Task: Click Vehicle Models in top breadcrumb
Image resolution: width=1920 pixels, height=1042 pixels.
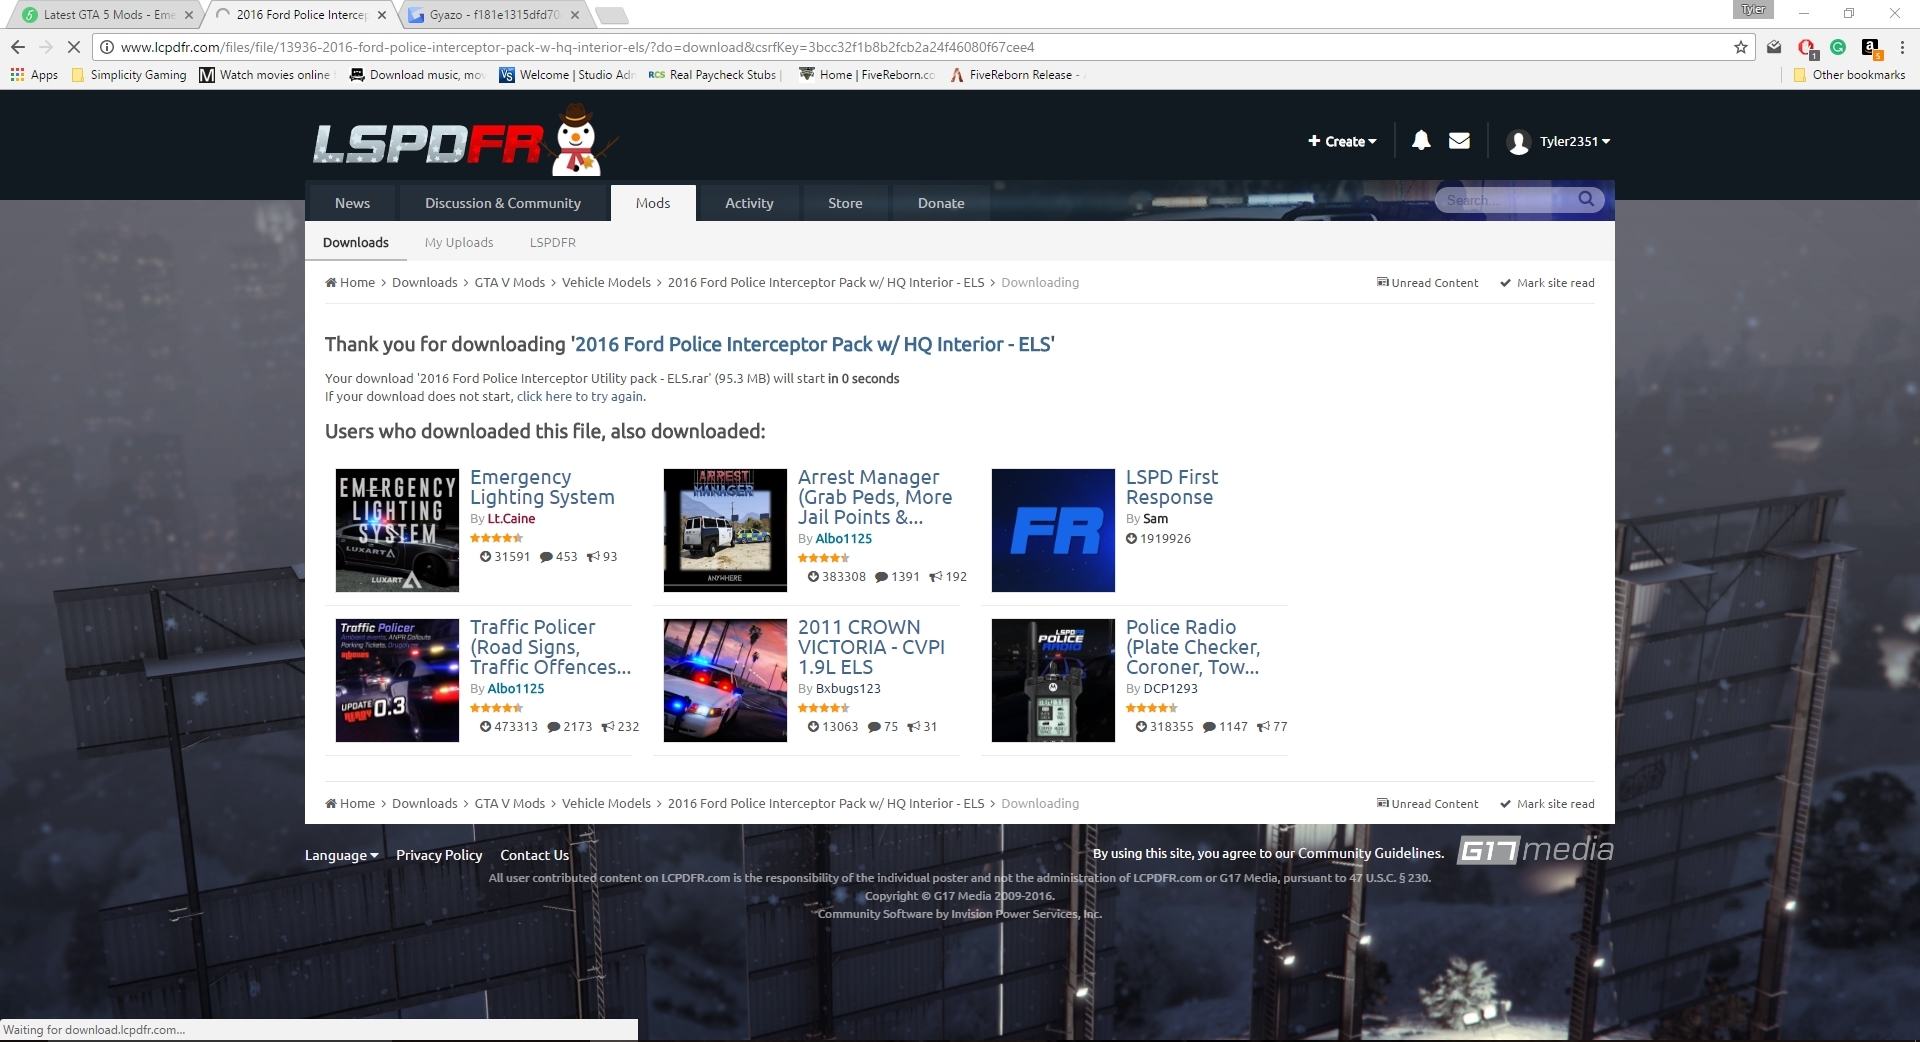Action: click(x=606, y=283)
